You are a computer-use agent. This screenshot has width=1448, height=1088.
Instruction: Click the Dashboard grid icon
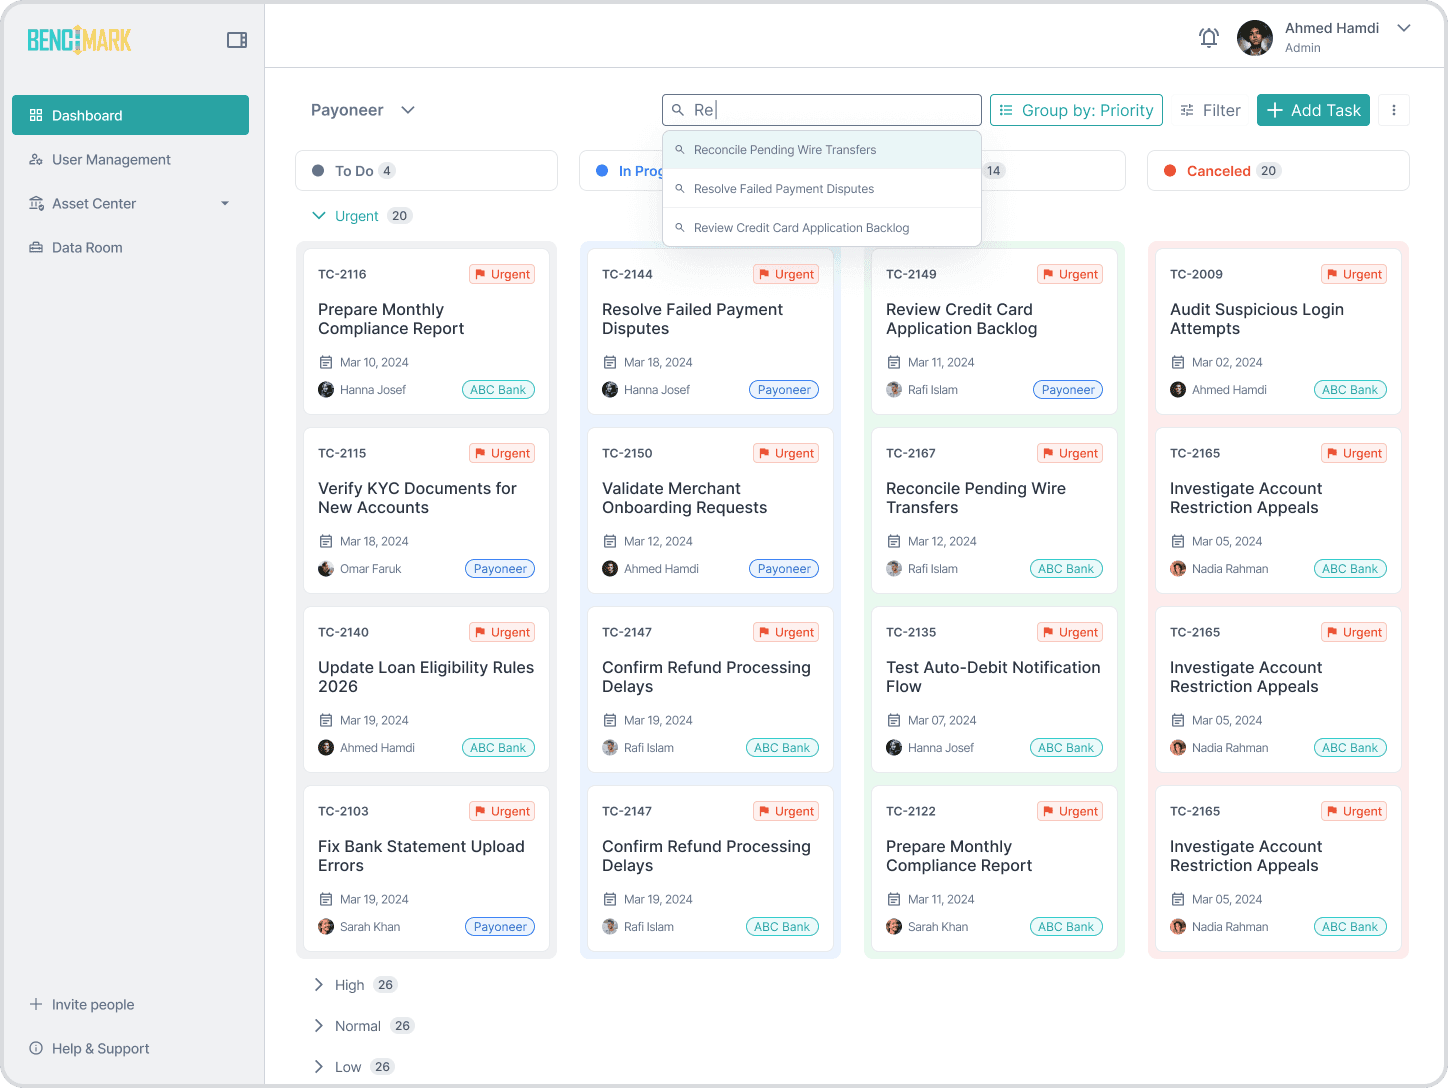(x=36, y=115)
